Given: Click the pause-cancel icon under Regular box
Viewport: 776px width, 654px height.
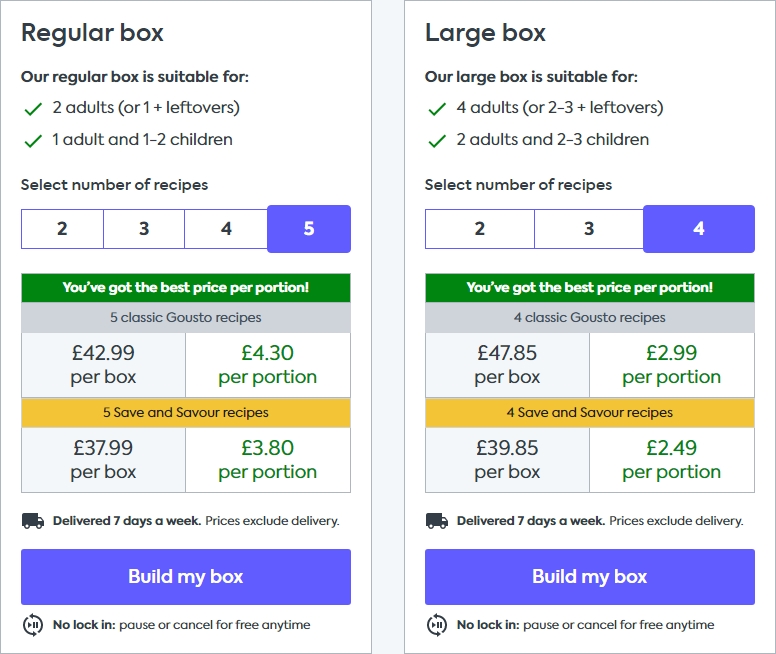Looking at the screenshot, I should (33, 625).
